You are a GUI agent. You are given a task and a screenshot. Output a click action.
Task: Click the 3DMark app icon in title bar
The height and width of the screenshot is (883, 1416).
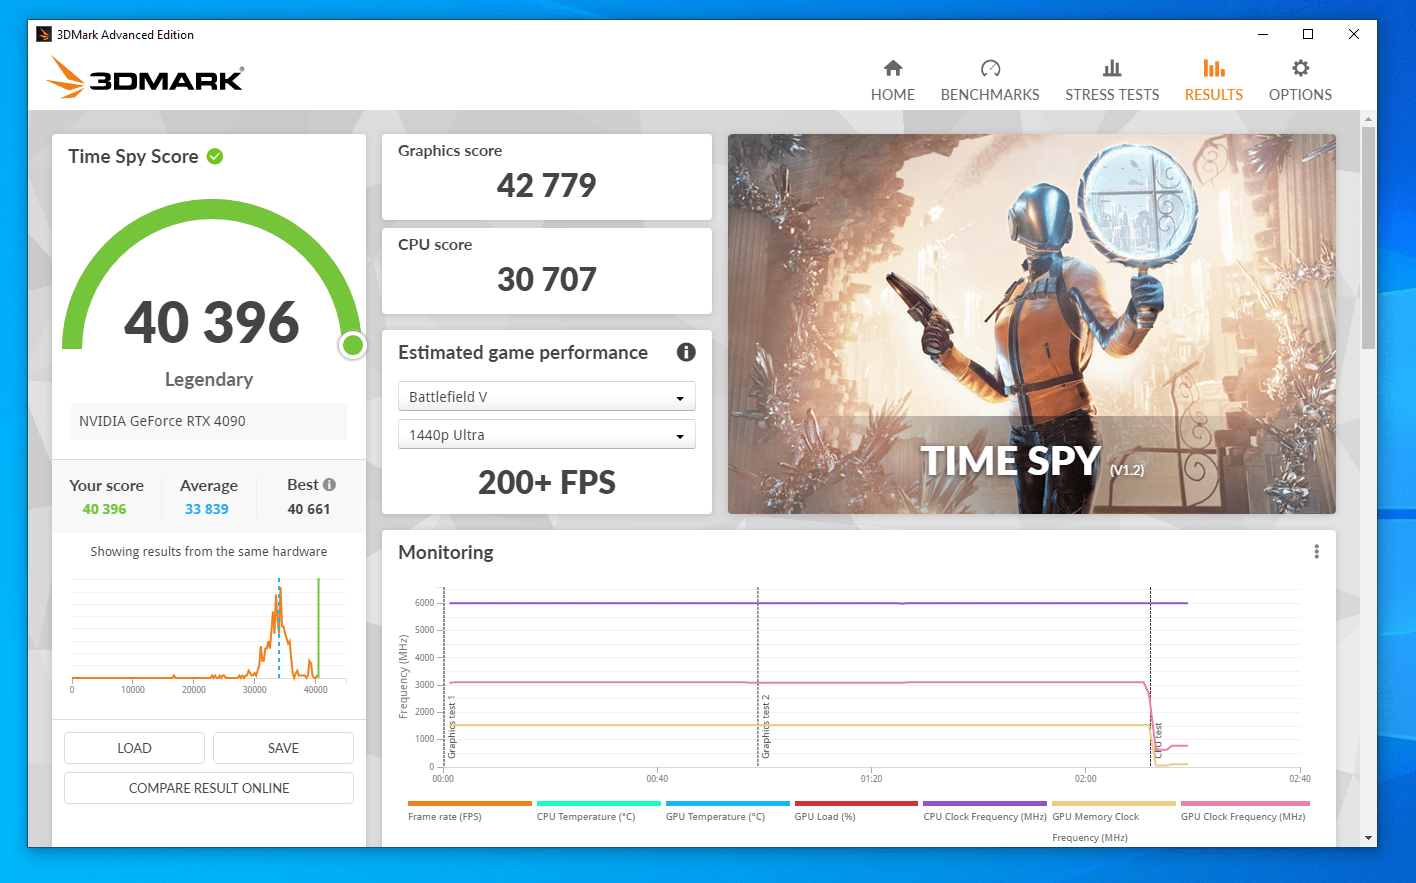[x=44, y=34]
